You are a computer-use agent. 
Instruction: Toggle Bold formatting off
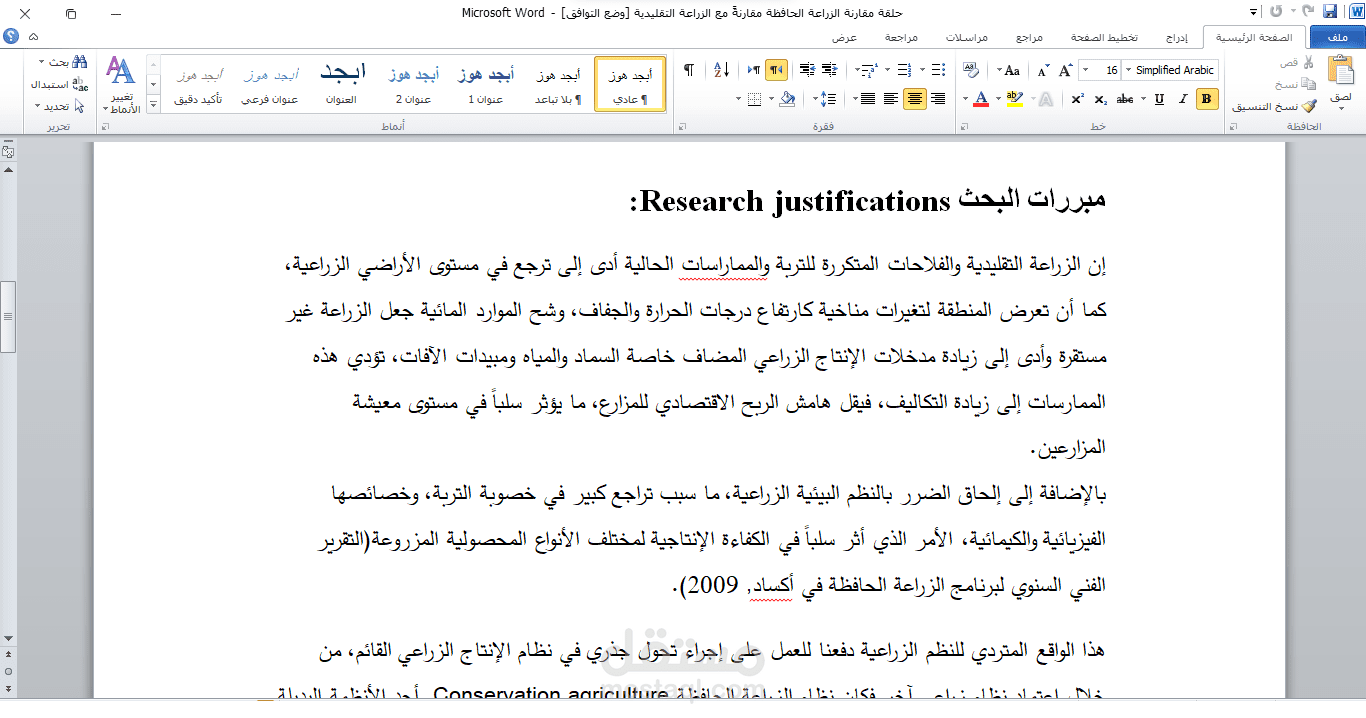pyautogui.click(x=1207, y=99)
